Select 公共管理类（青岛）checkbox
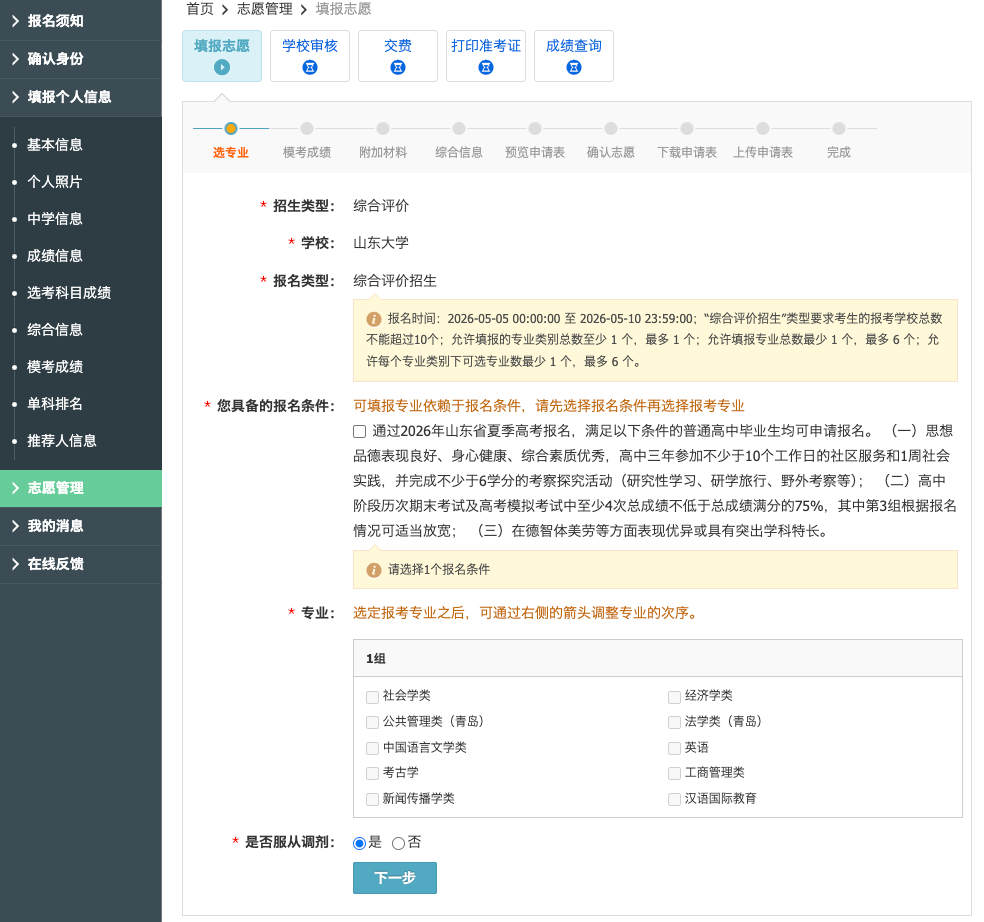984x922 pixels. (x=372, y=722)
